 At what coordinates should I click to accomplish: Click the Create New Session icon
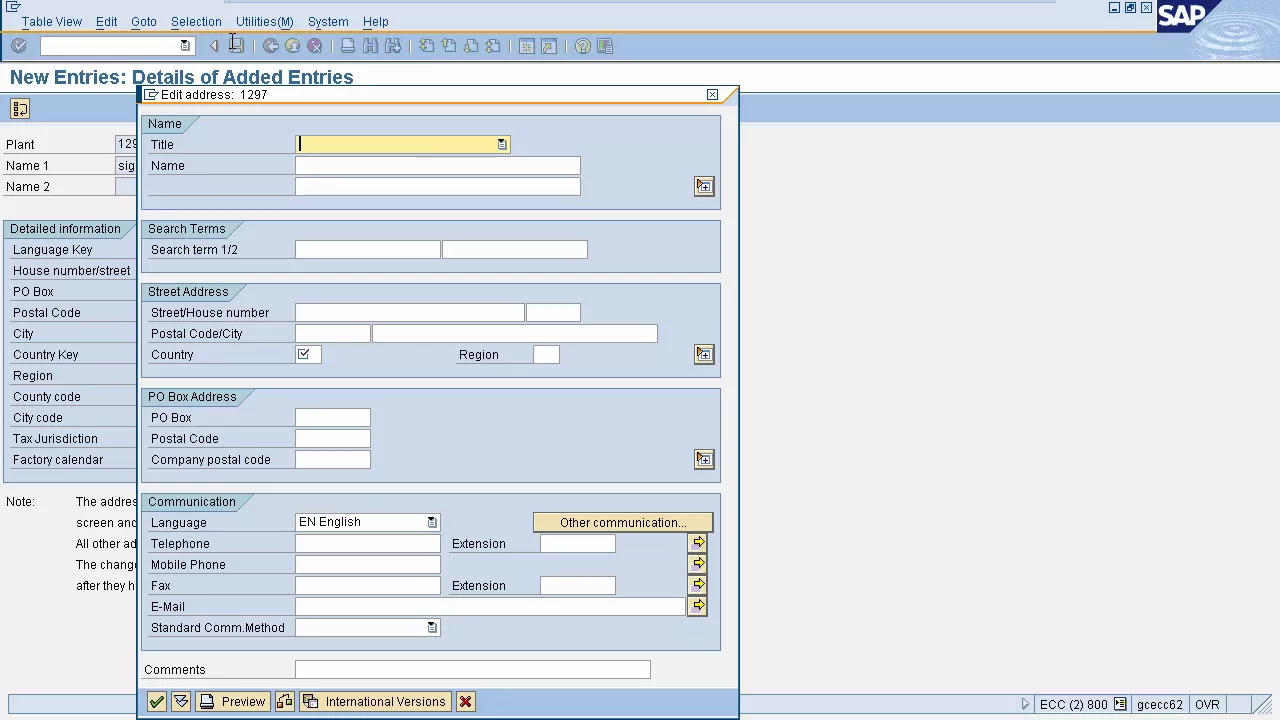click(526, 46)
